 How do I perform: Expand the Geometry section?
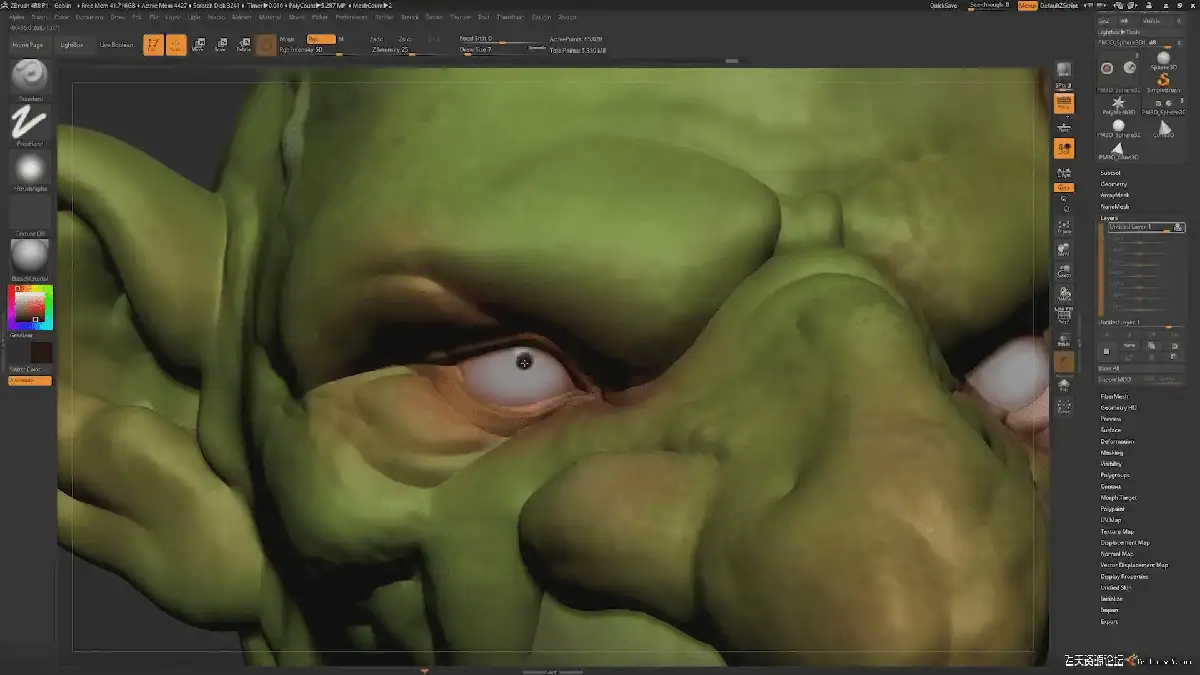1113,184
